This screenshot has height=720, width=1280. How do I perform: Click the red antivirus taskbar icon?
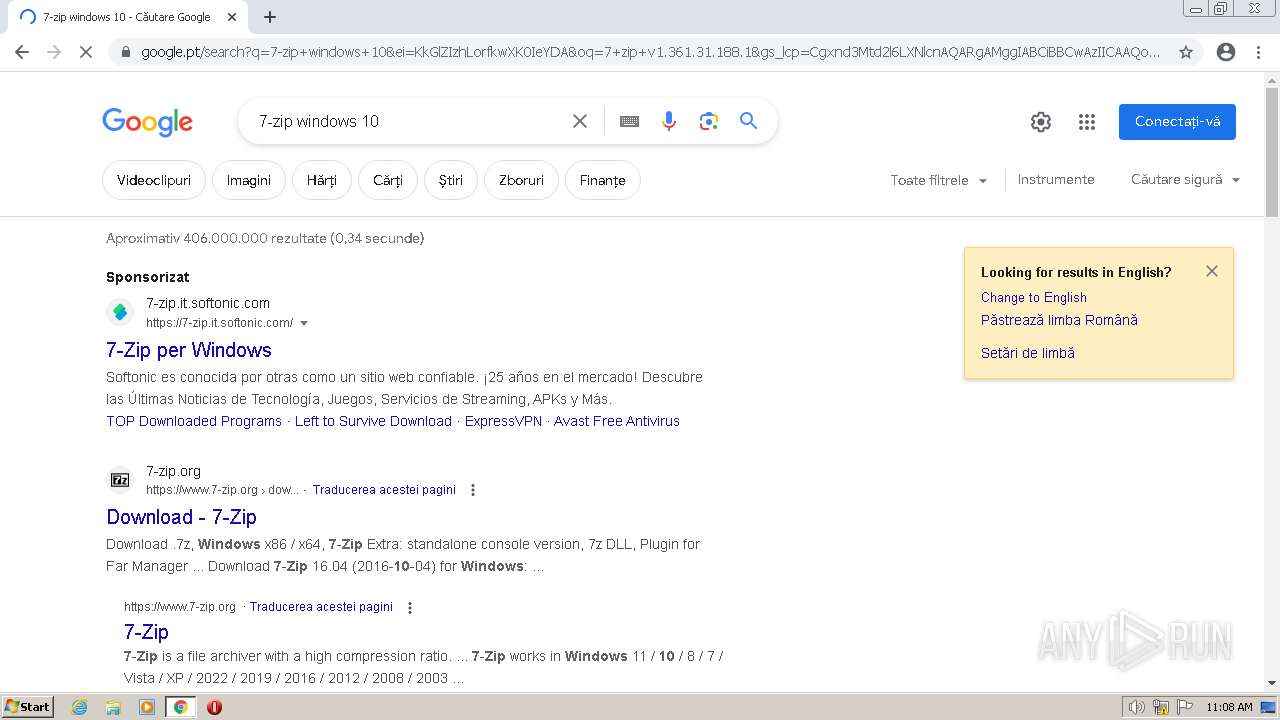pyautogui.click(x=214, y=707)
